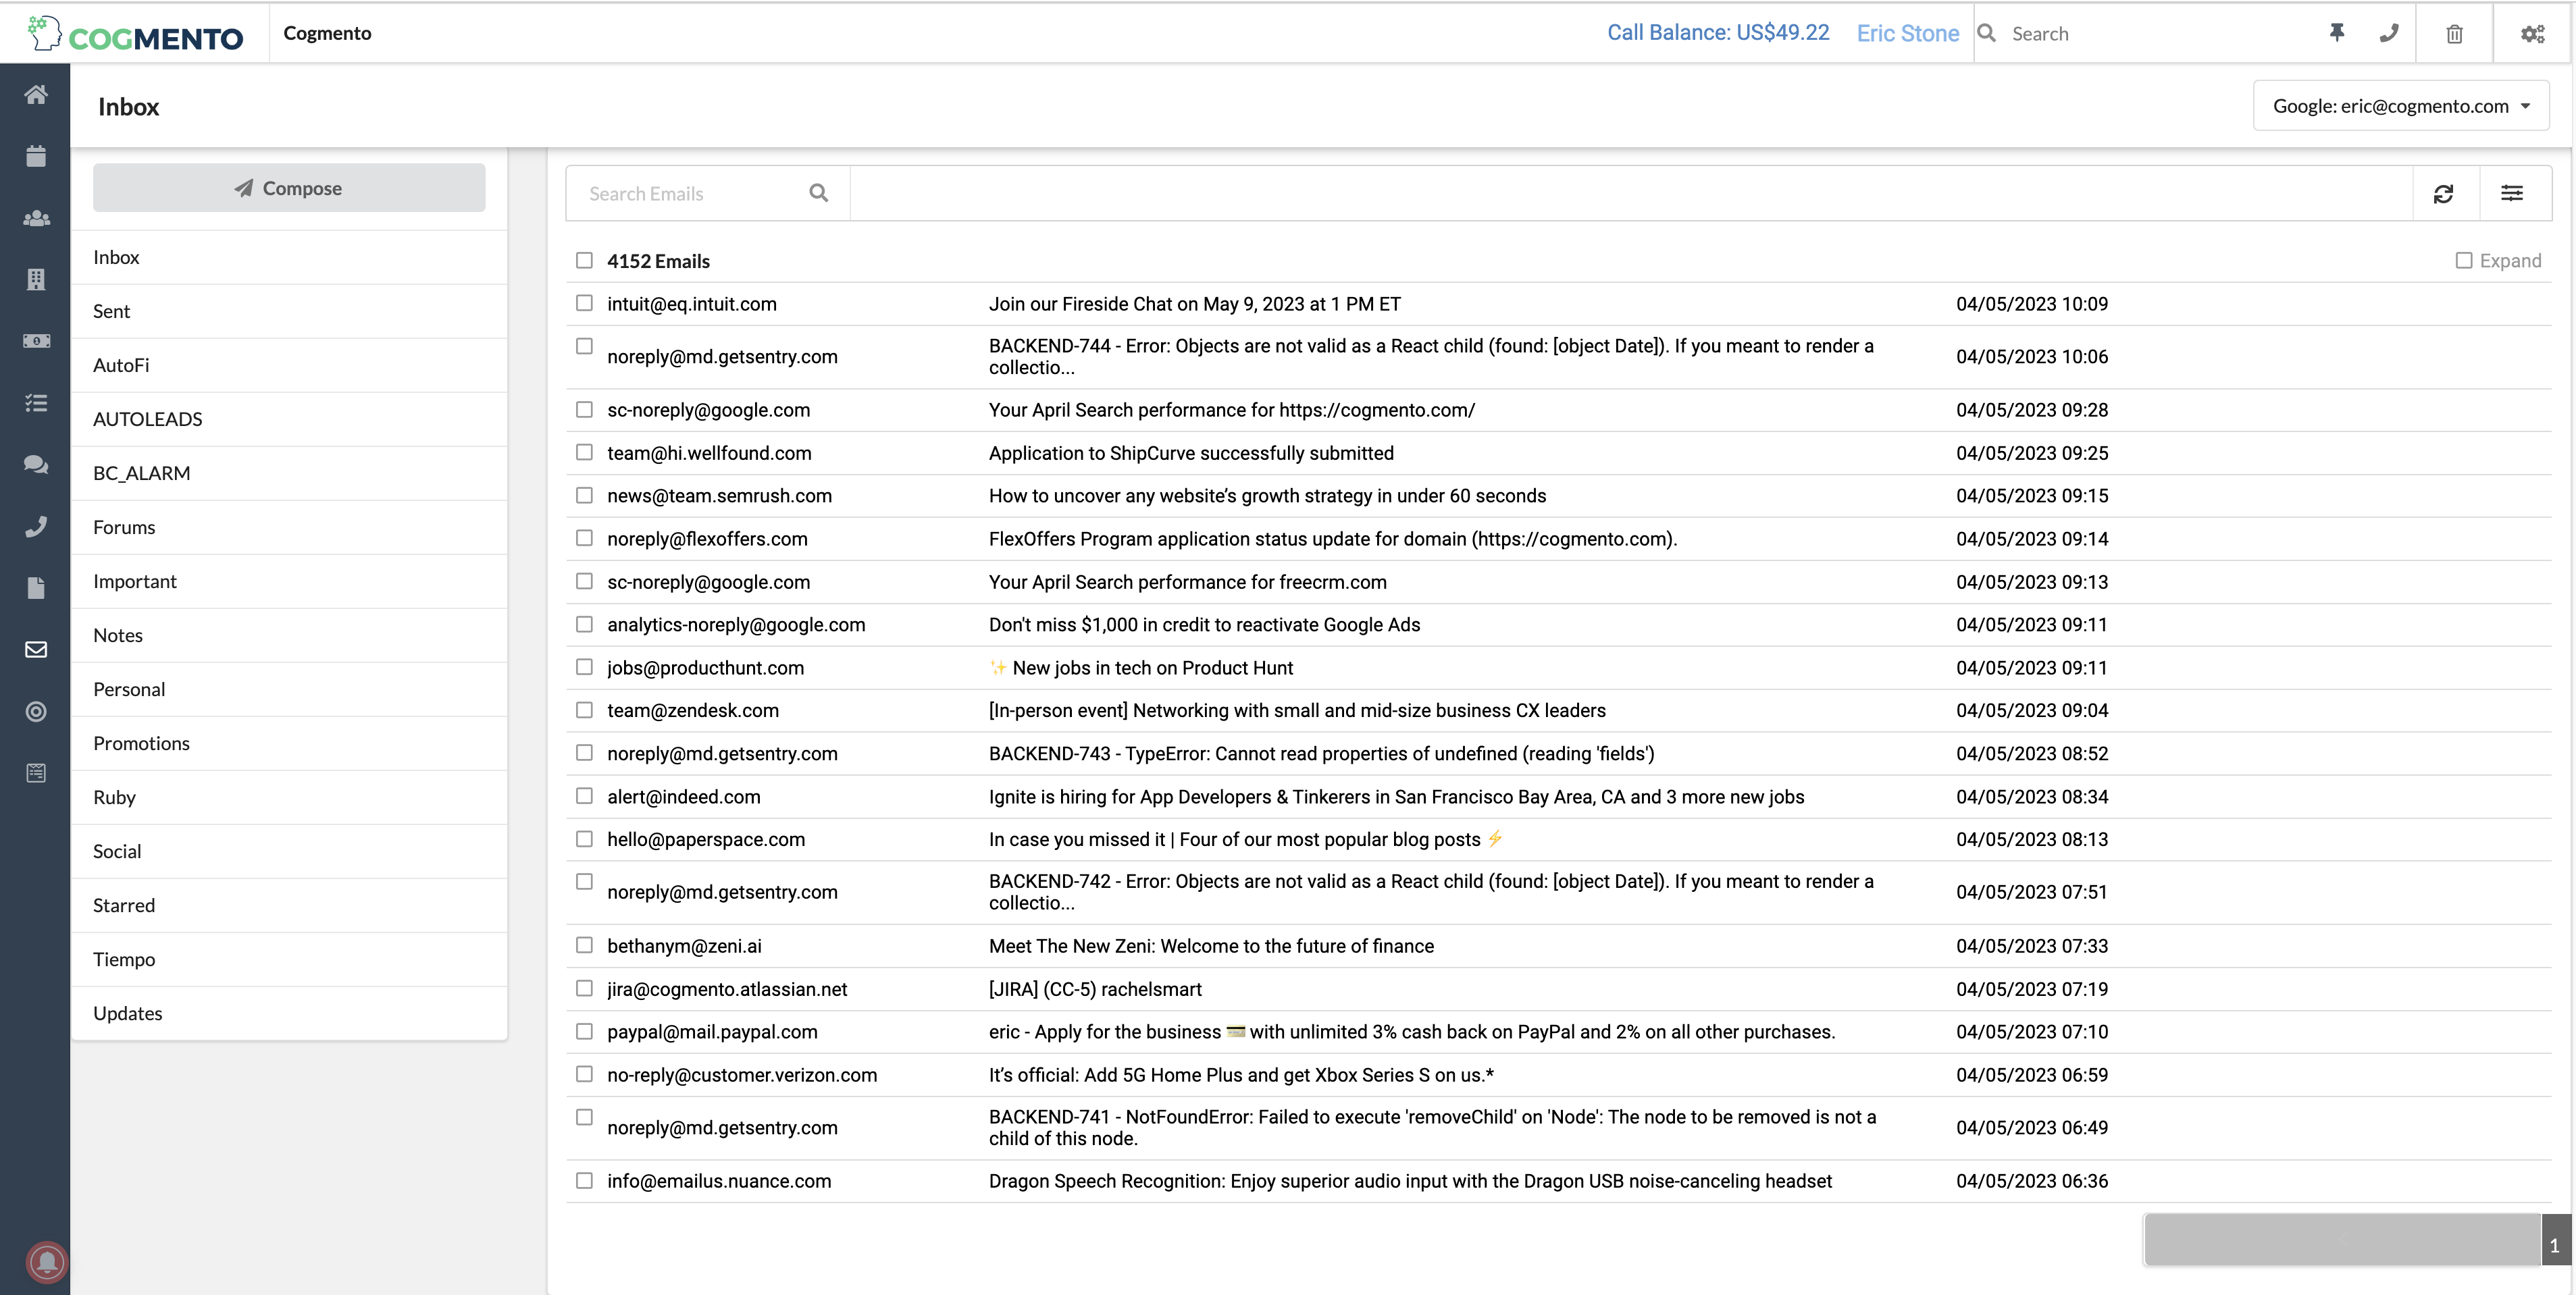Check the team@hi.wellfound.com email

(584, 452)
